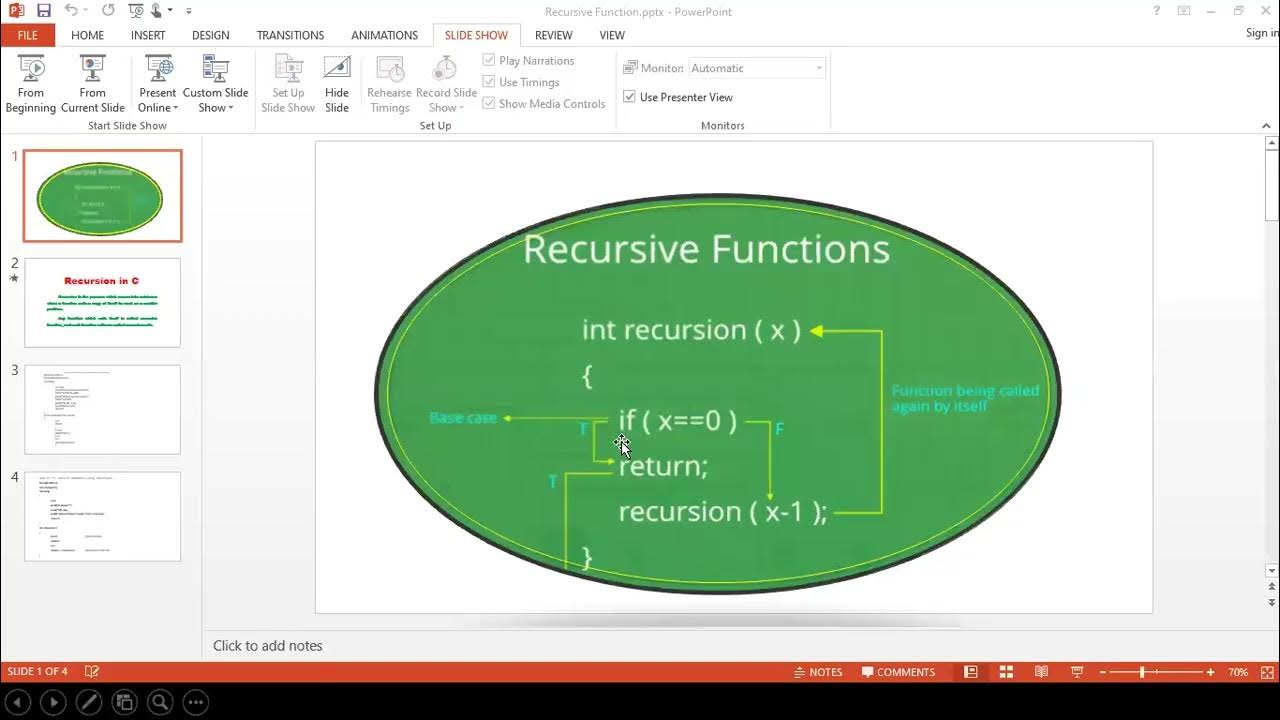Switch to Normal view in status bar

(970, 672)
